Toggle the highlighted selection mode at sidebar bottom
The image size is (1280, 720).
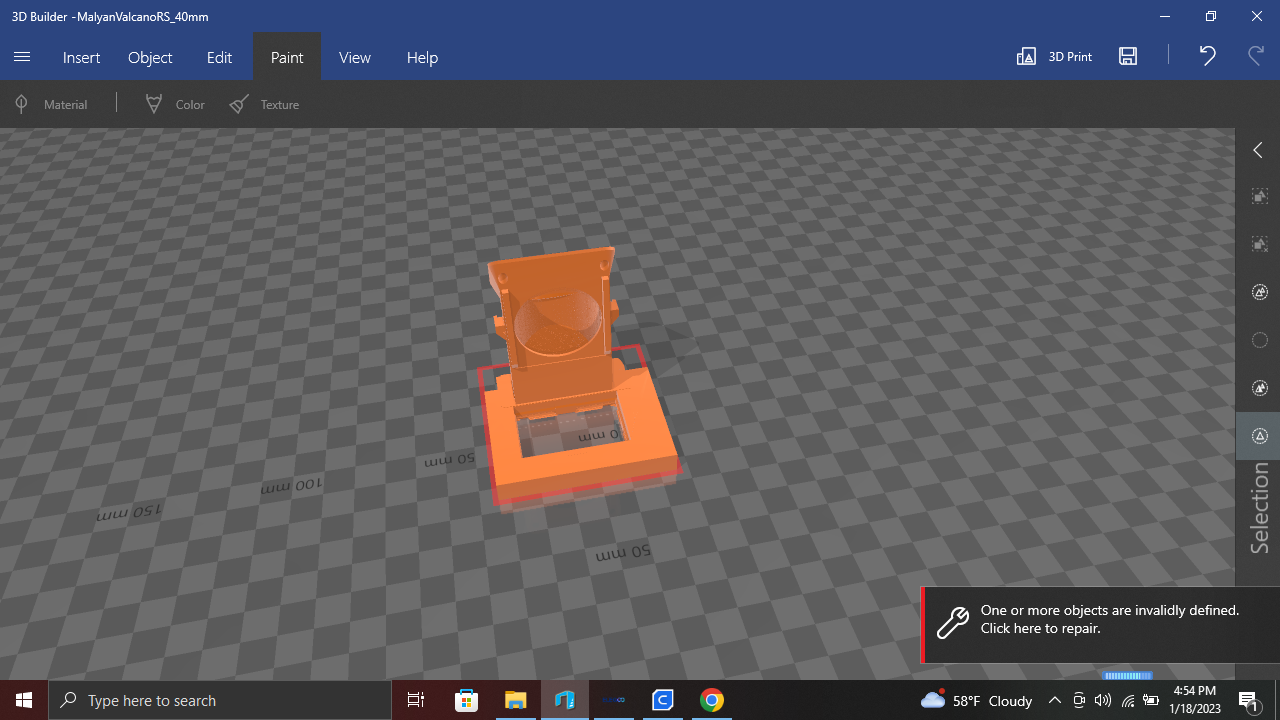(x=1259, y=436)
